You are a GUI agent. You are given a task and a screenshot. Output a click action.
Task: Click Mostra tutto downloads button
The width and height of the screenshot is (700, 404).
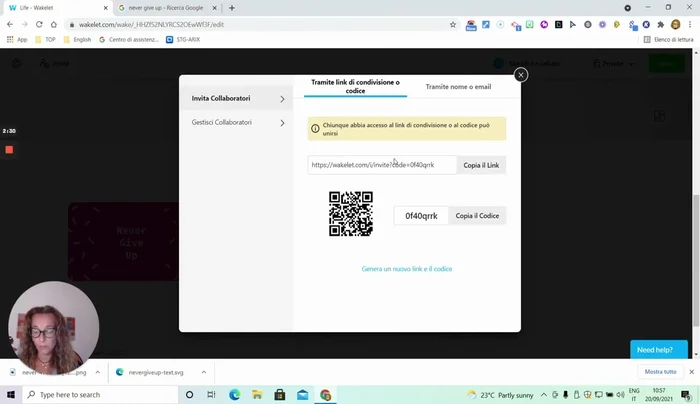(x=660, y=372)
